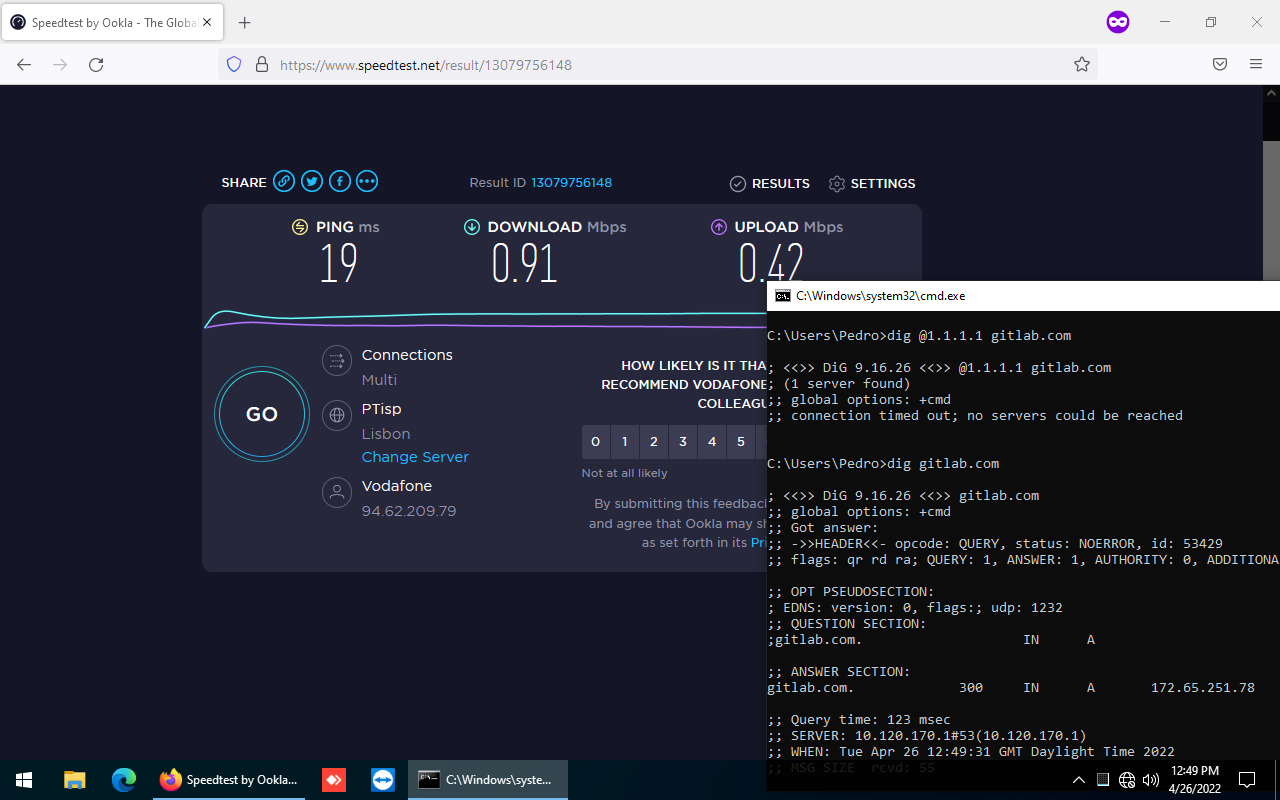Open the Change Server link
Image resolution: width=1280 pixels, height=800 pixels.
tap(415, 456)
